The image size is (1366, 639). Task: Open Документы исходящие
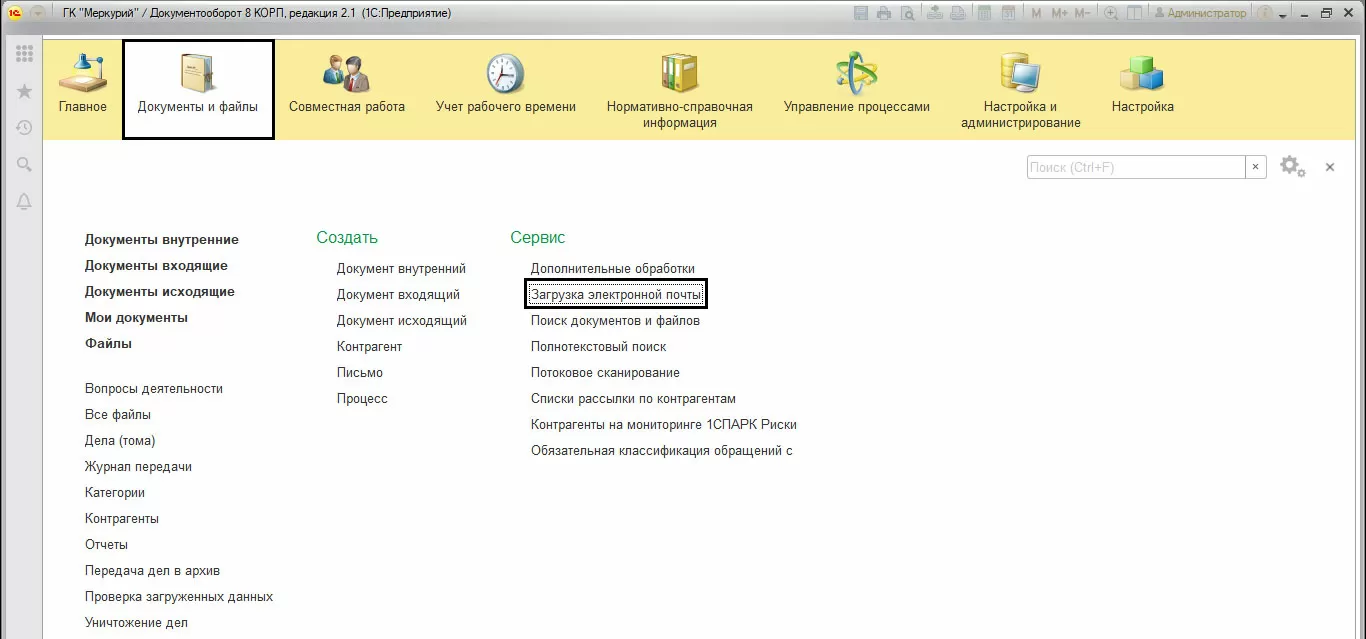[x=160, y=292]
